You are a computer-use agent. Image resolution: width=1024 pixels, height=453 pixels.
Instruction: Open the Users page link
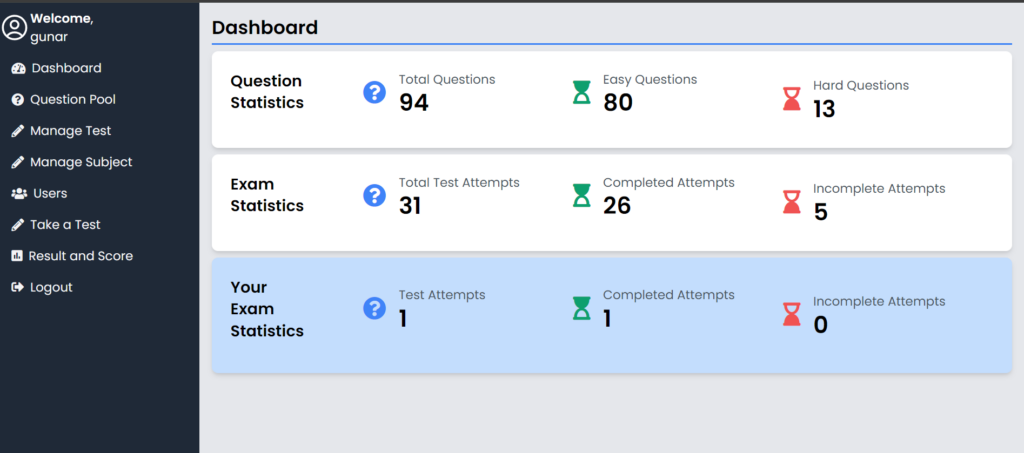pyautogui.click(x=50, y=193)
